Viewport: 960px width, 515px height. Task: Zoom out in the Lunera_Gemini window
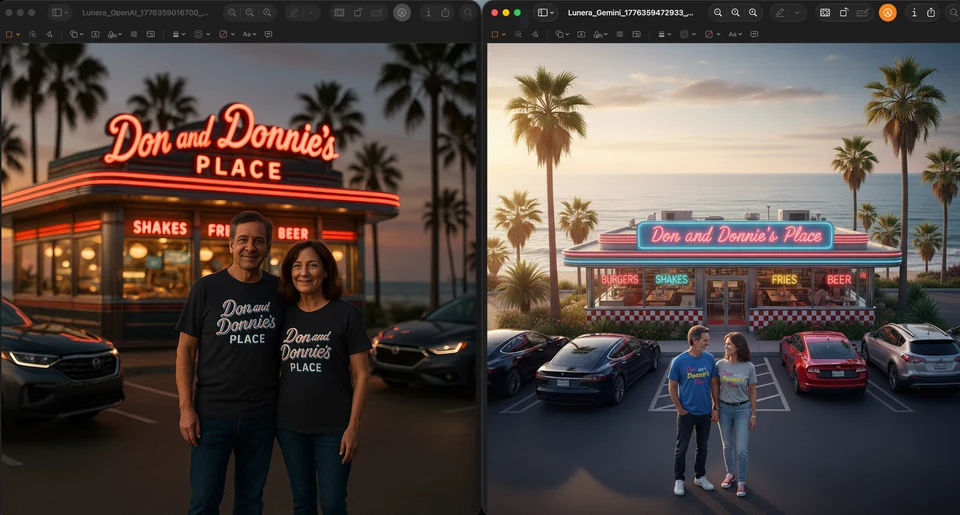pyautogui.click(x=718, y=12)
